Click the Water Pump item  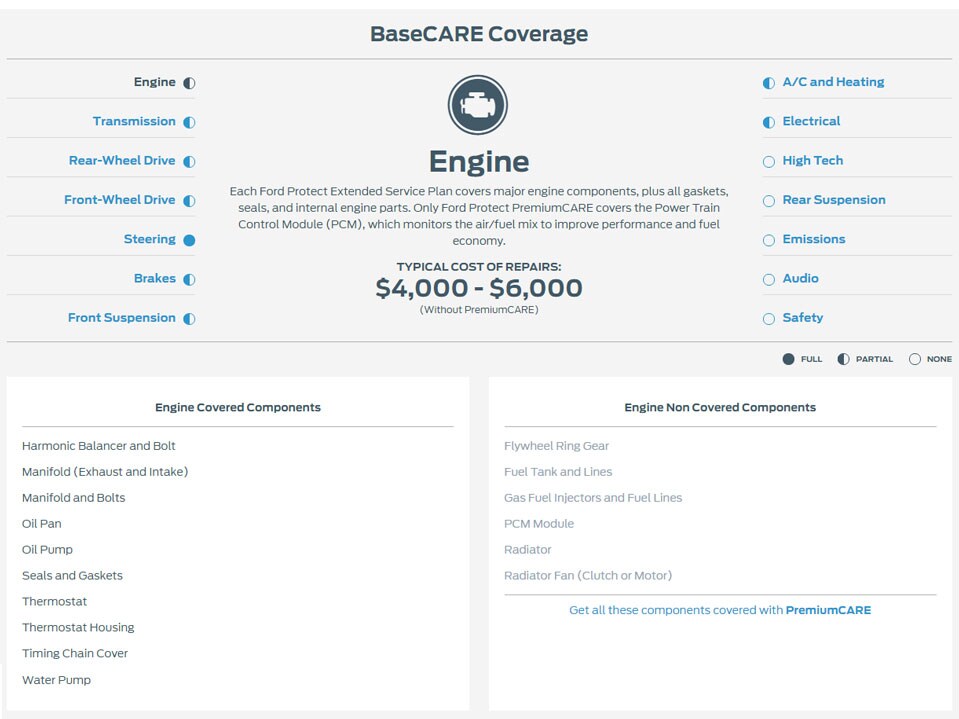[56, 680]
